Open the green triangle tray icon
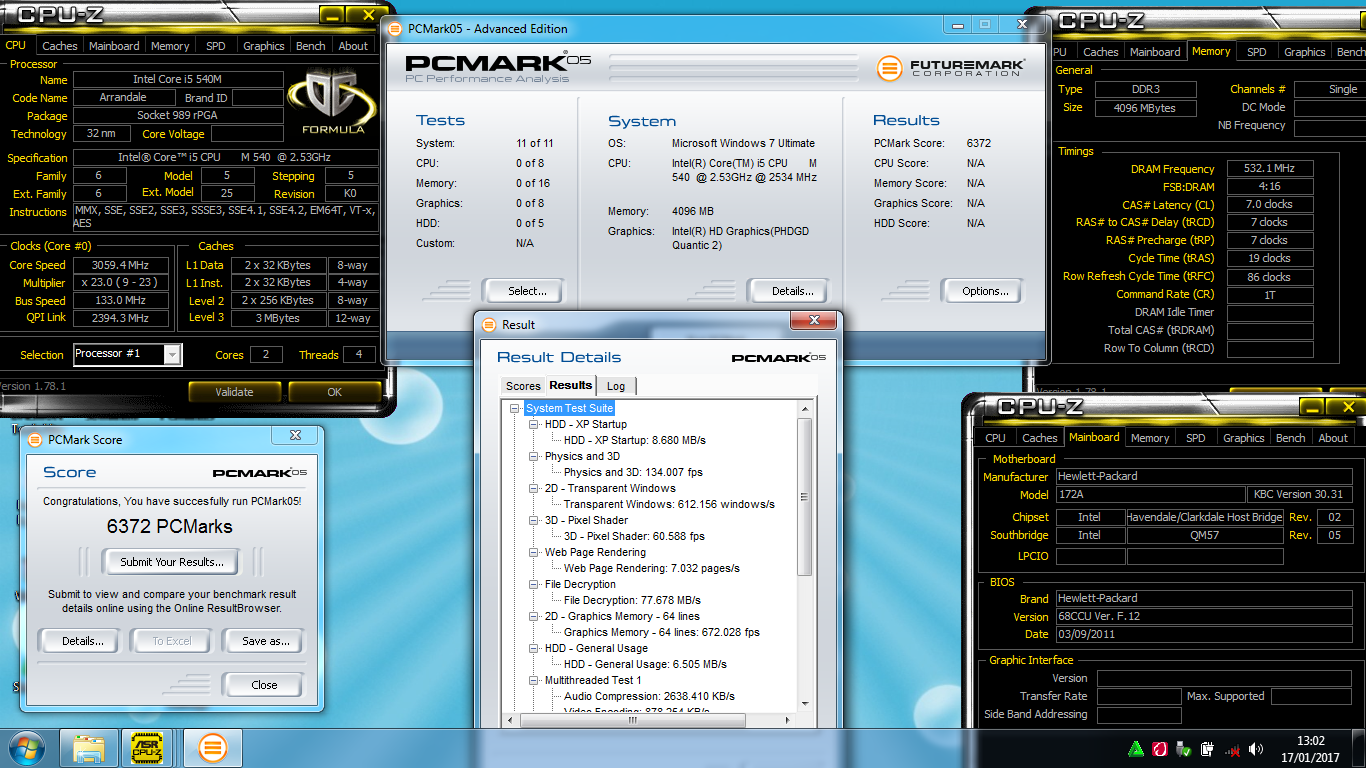This screenshot has height=768, width=1366. [1136, 748]
